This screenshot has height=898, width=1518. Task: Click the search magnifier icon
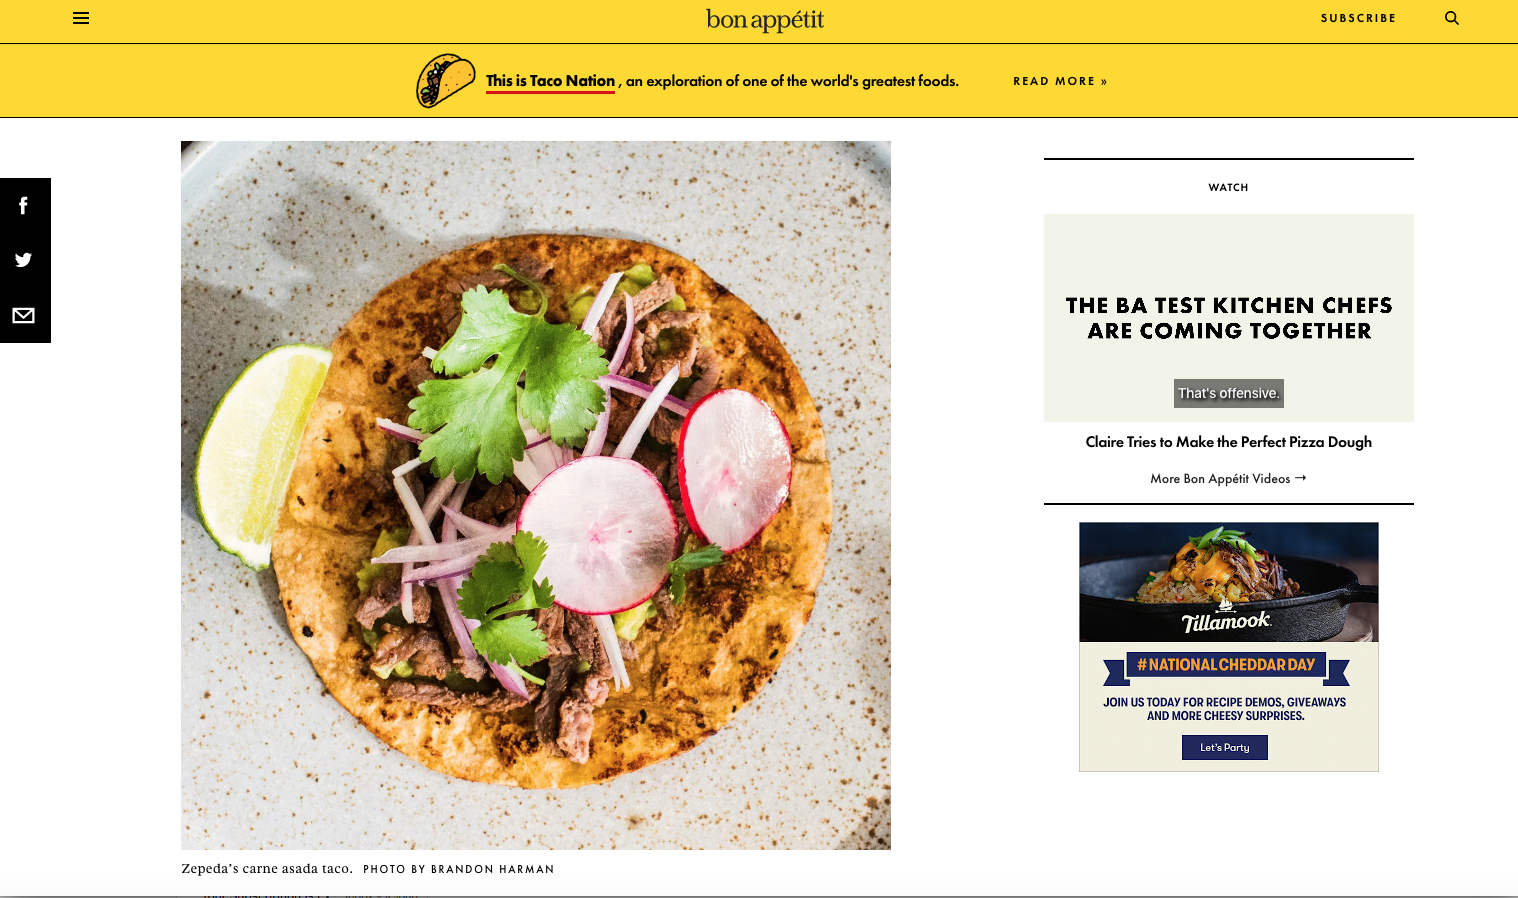(1452, 18)
